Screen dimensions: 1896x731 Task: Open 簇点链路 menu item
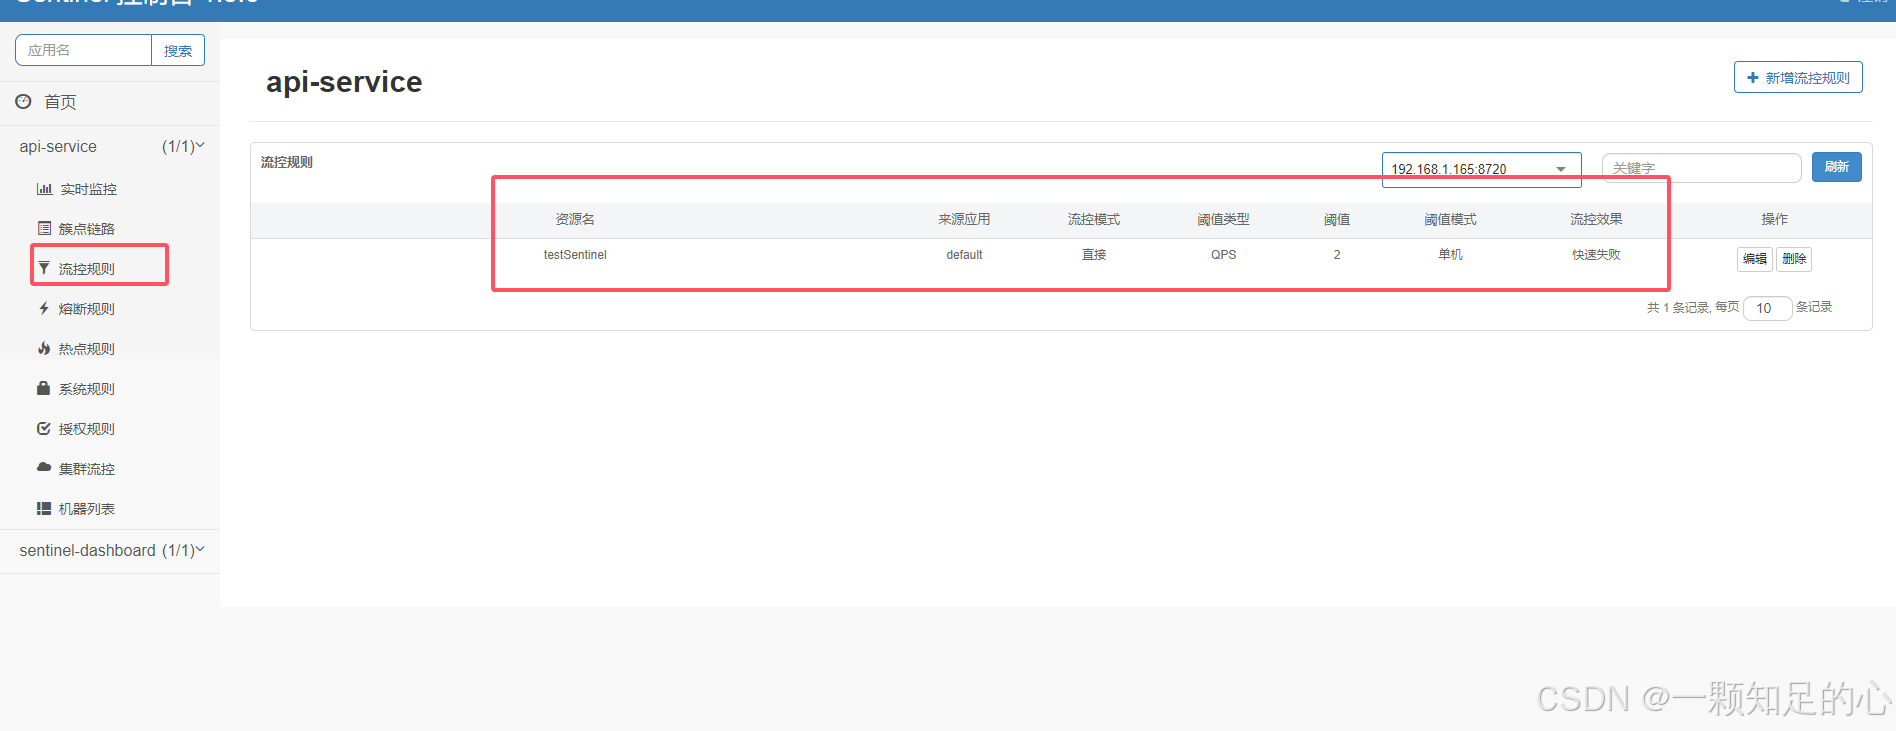(x=86, y=229)
